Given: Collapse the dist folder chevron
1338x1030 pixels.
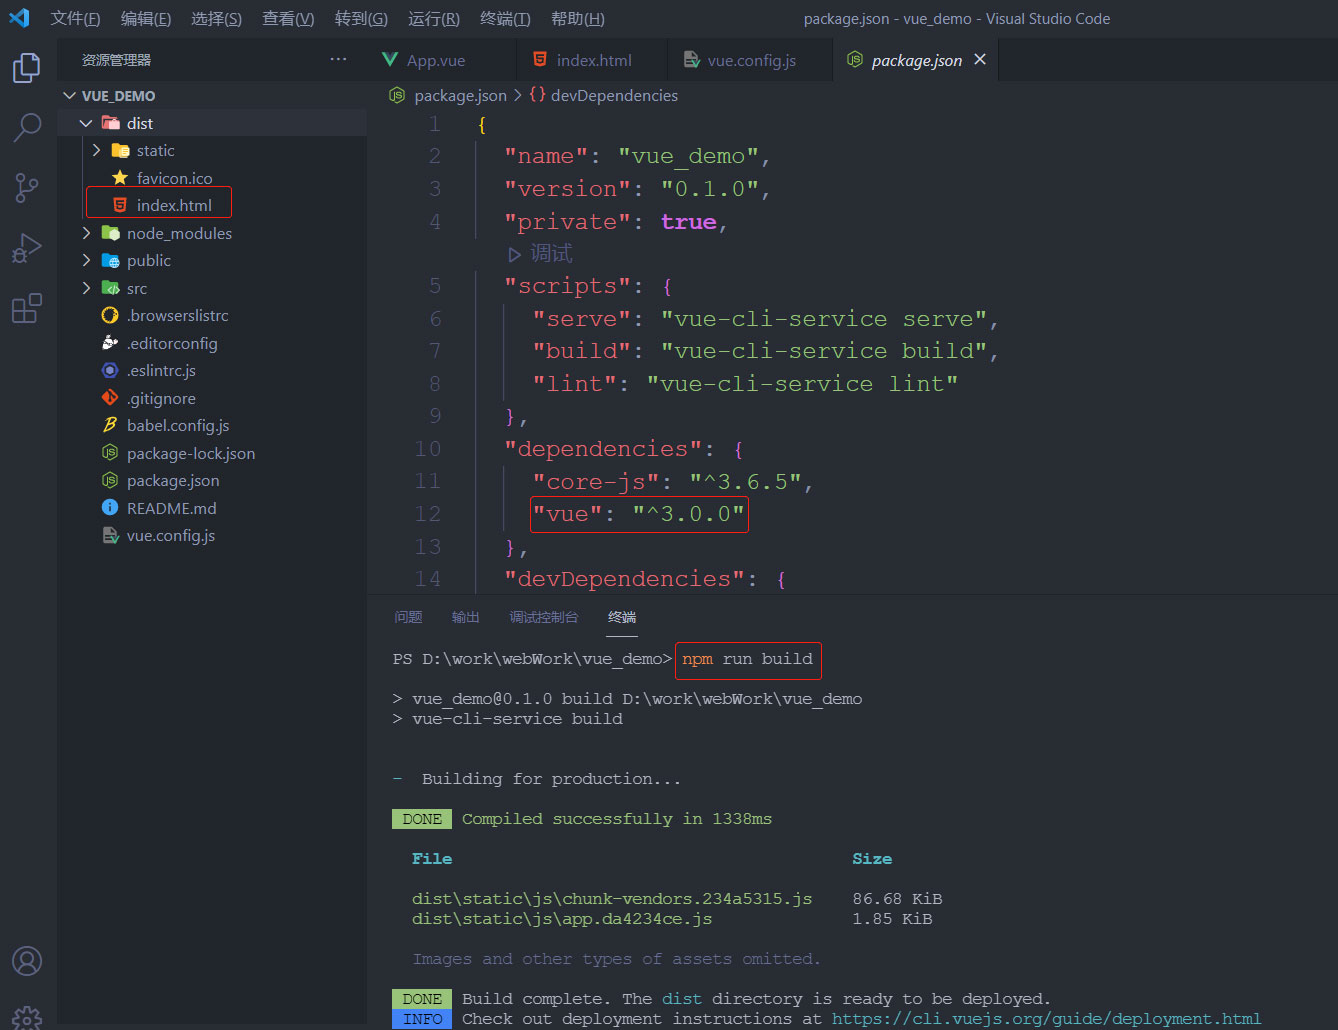Looking at the screenshot, I should pos(86,123).
